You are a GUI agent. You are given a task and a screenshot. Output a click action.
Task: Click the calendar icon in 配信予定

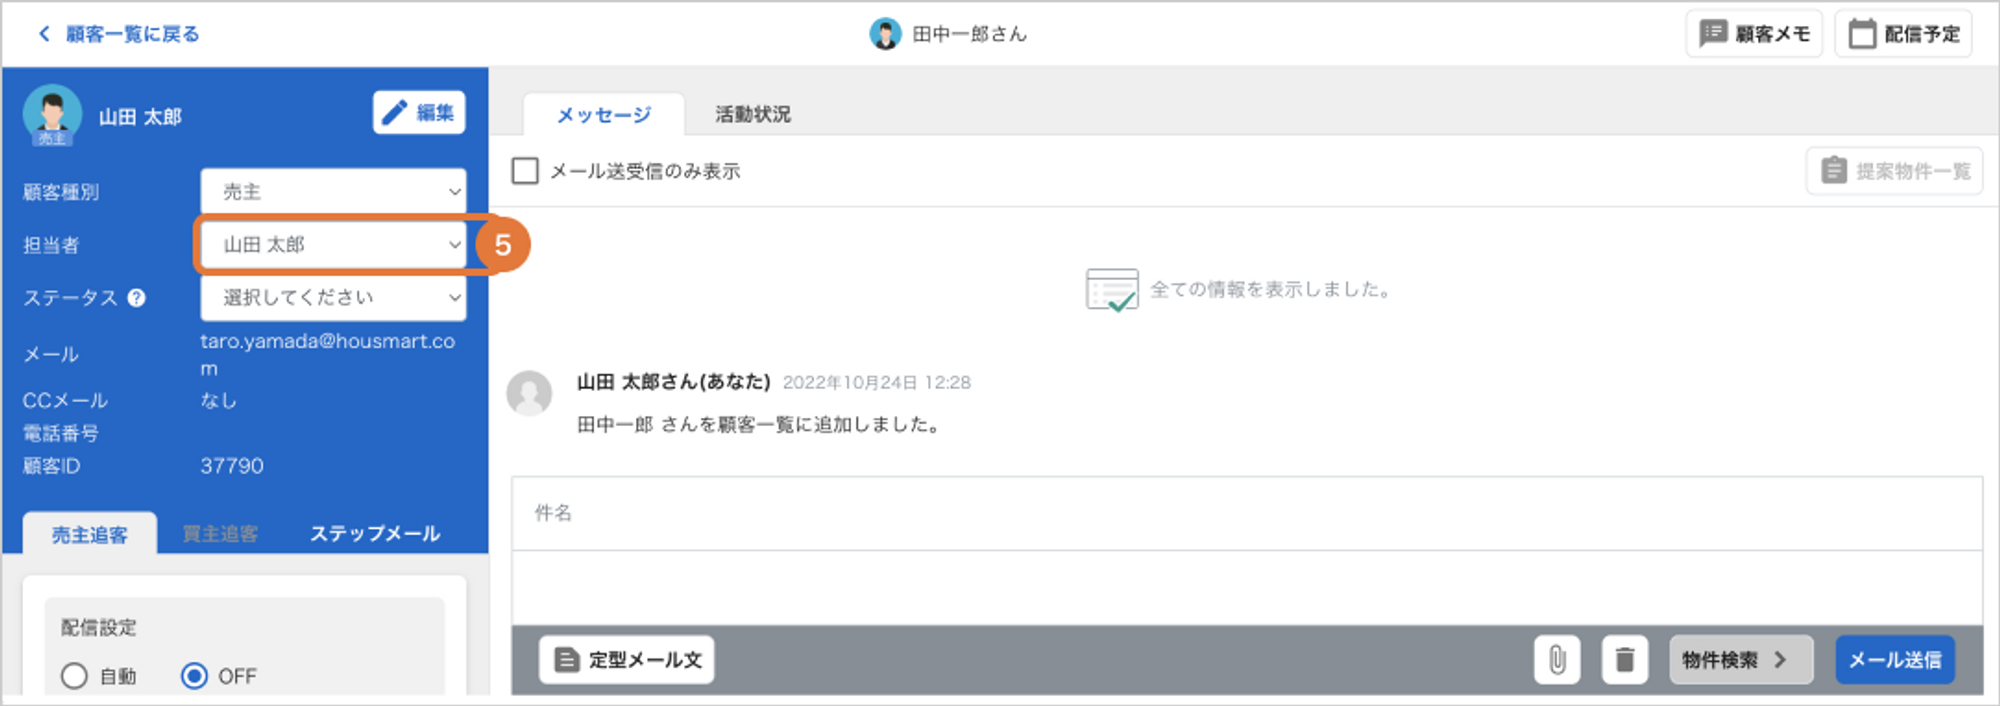tap(1862, 34)
